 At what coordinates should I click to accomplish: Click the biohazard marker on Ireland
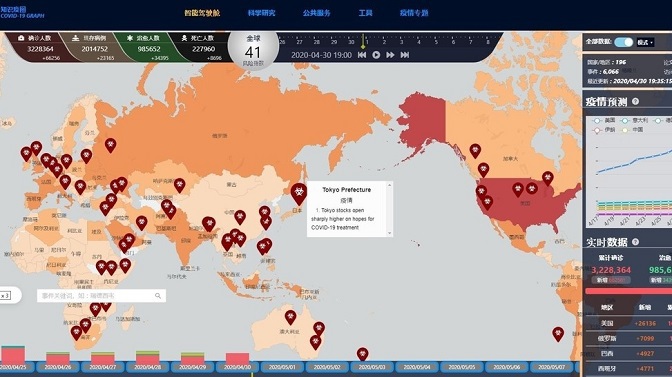(x=26, y=154)
